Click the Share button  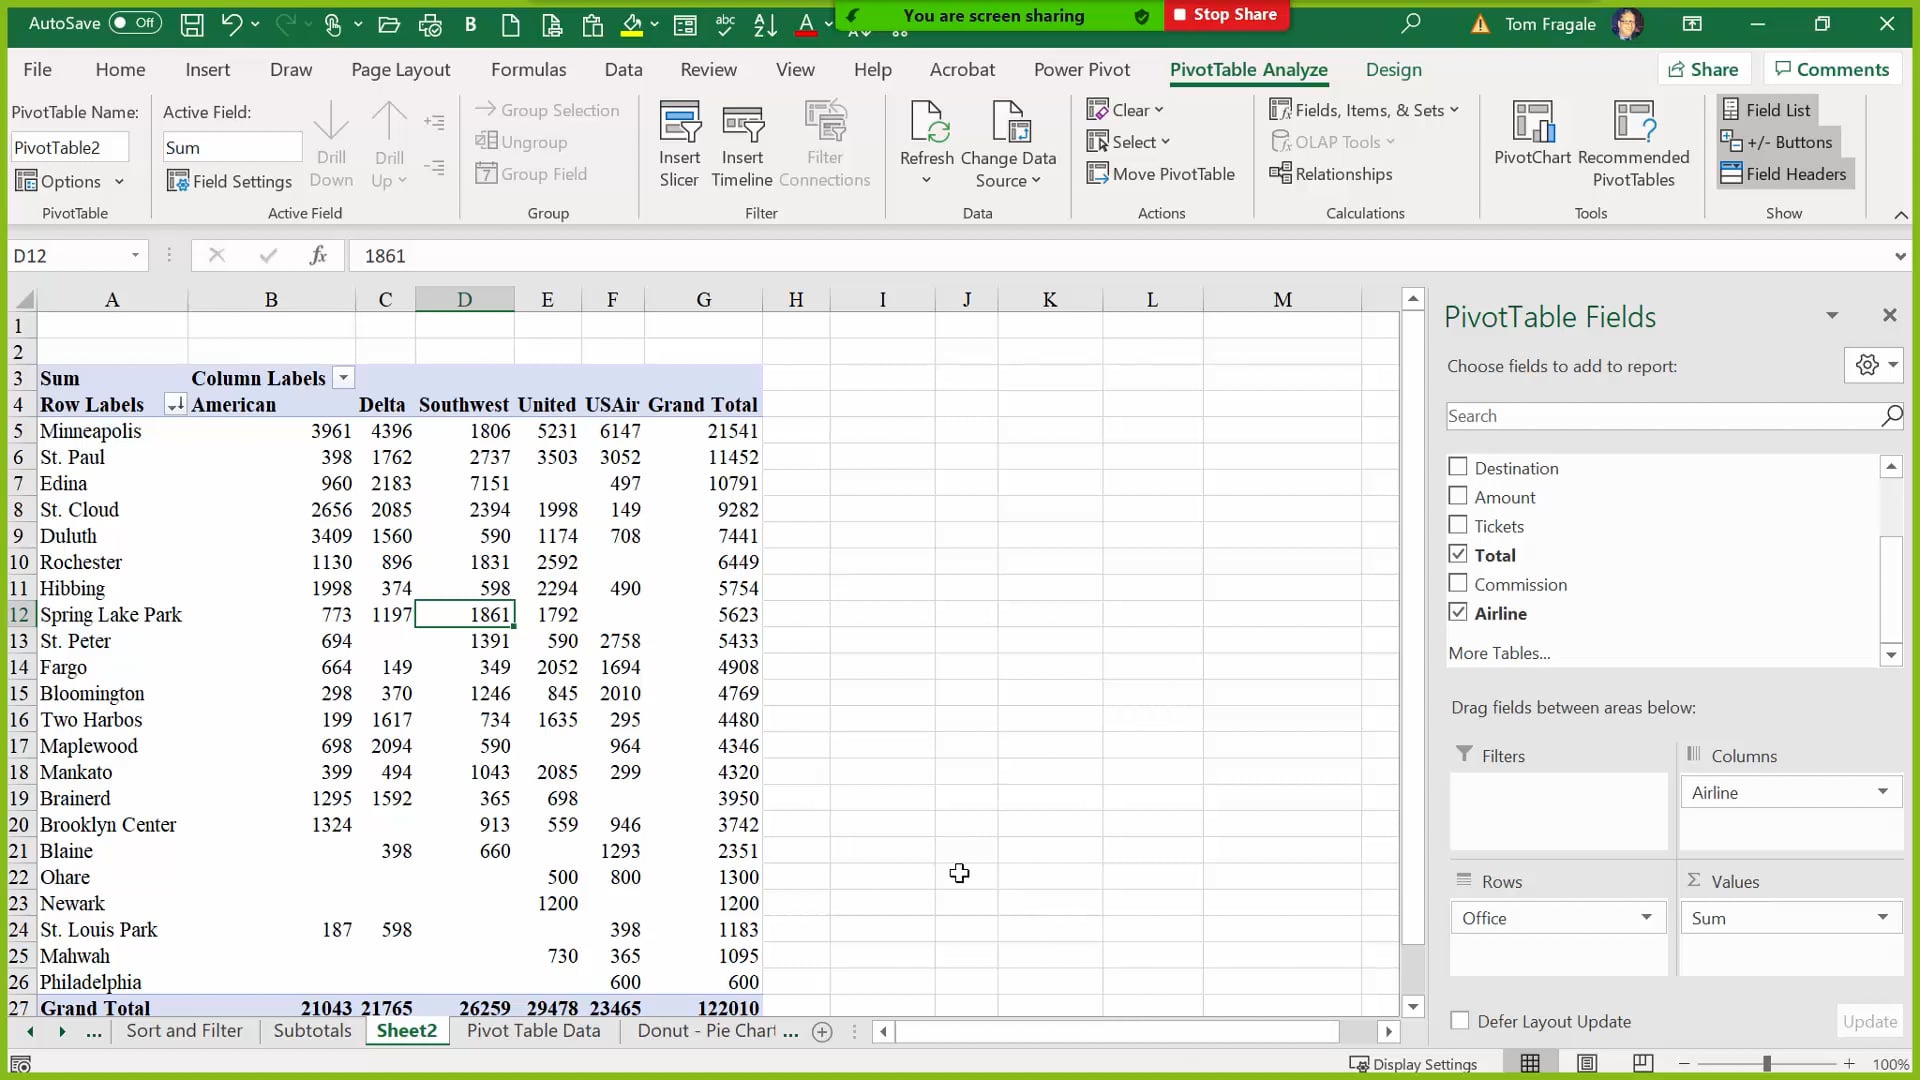[1704, 68]
